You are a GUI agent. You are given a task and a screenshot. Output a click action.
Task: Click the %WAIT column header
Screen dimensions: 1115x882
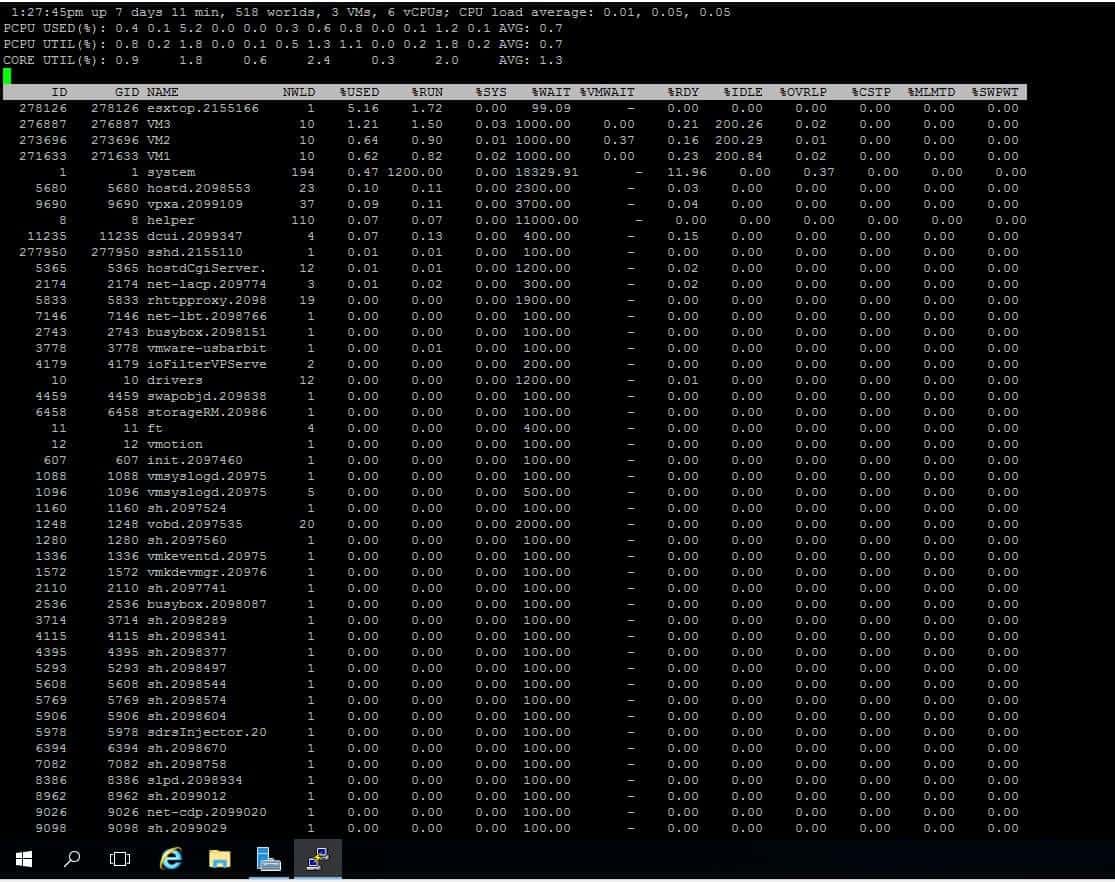coord(551,92)
